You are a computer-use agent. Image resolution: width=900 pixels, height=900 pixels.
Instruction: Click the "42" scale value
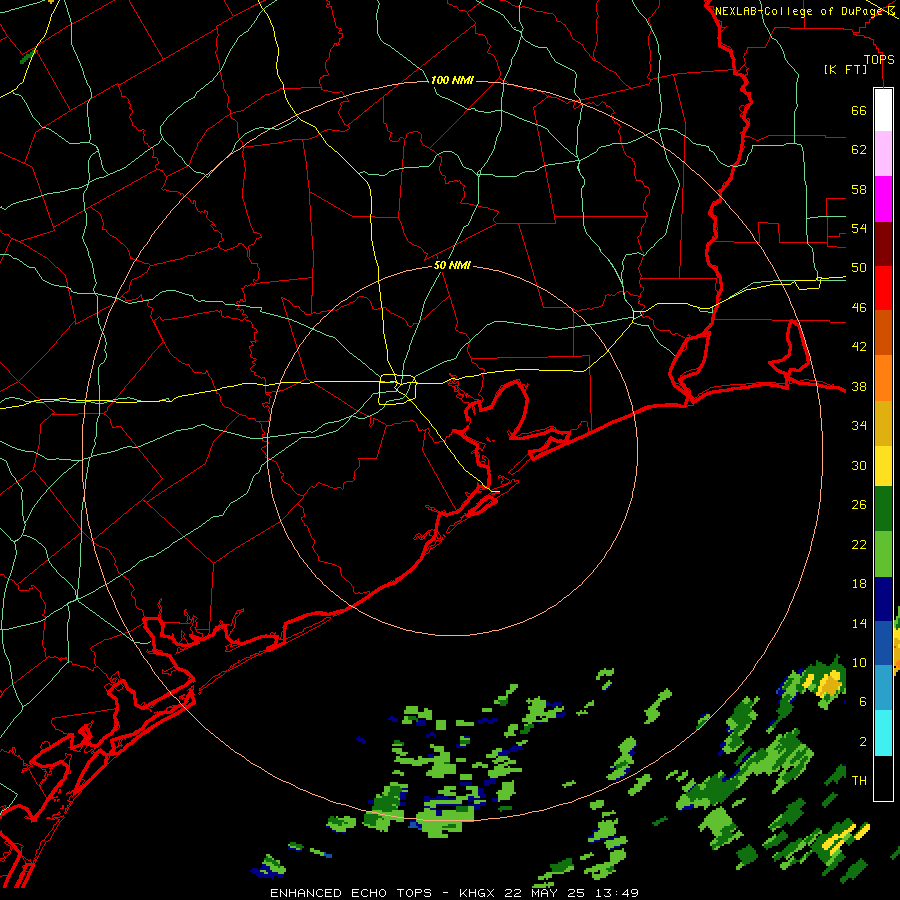[859, 347]
